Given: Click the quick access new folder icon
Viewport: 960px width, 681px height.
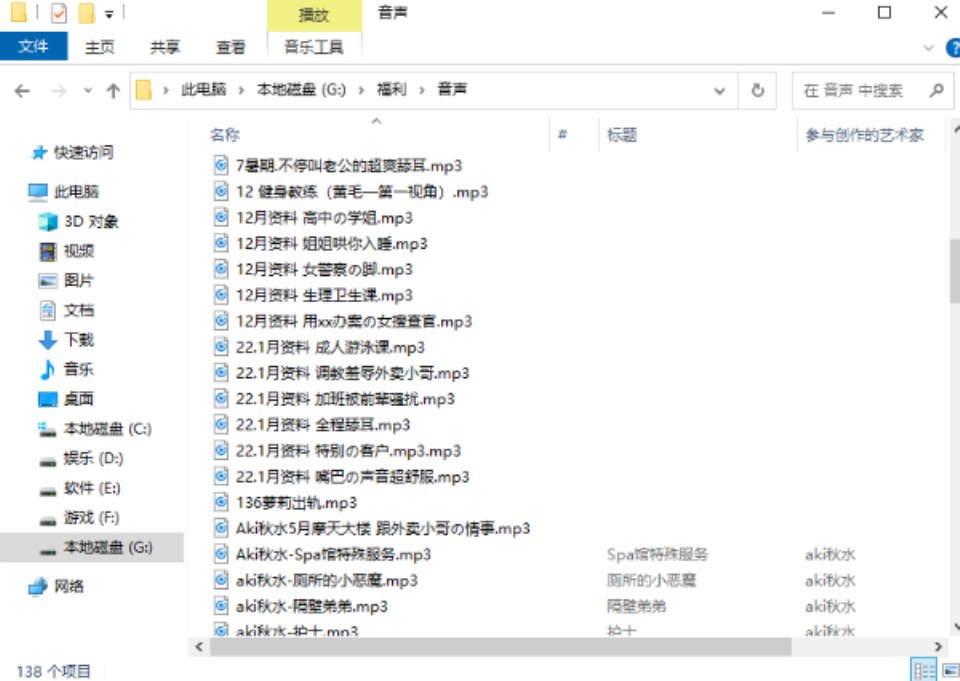Looking at the screenshot, I should (x=86, y=12).
